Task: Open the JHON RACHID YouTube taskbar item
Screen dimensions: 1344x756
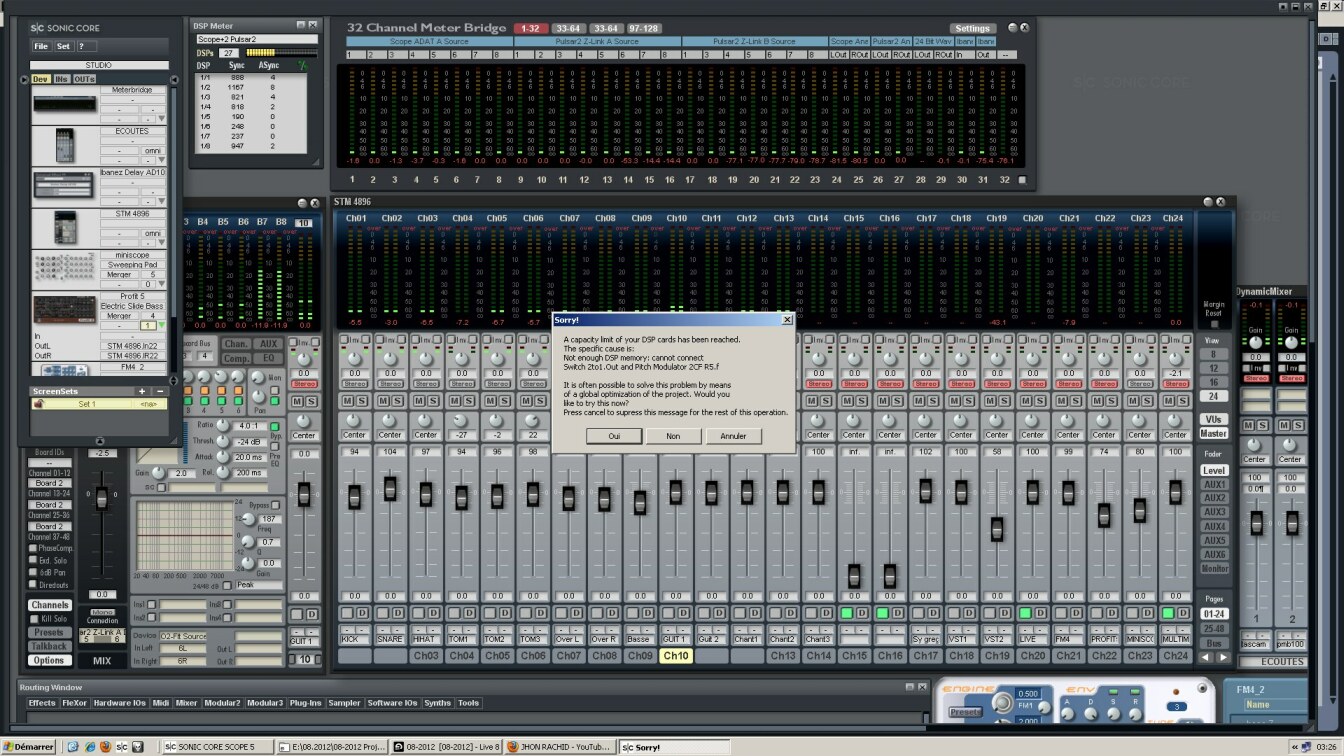Action: pos(560,747)
